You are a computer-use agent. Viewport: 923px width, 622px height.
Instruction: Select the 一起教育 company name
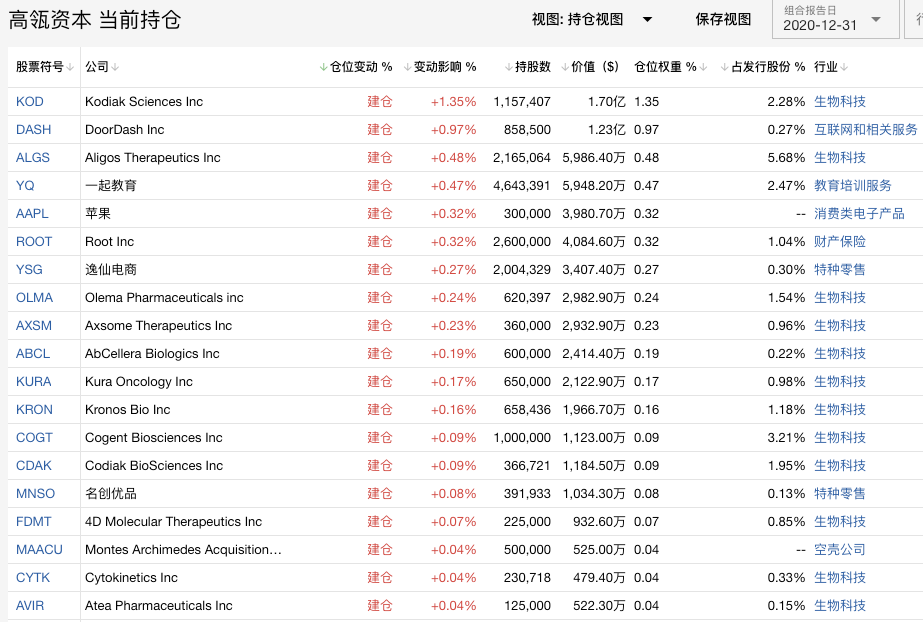click(111, 186)
